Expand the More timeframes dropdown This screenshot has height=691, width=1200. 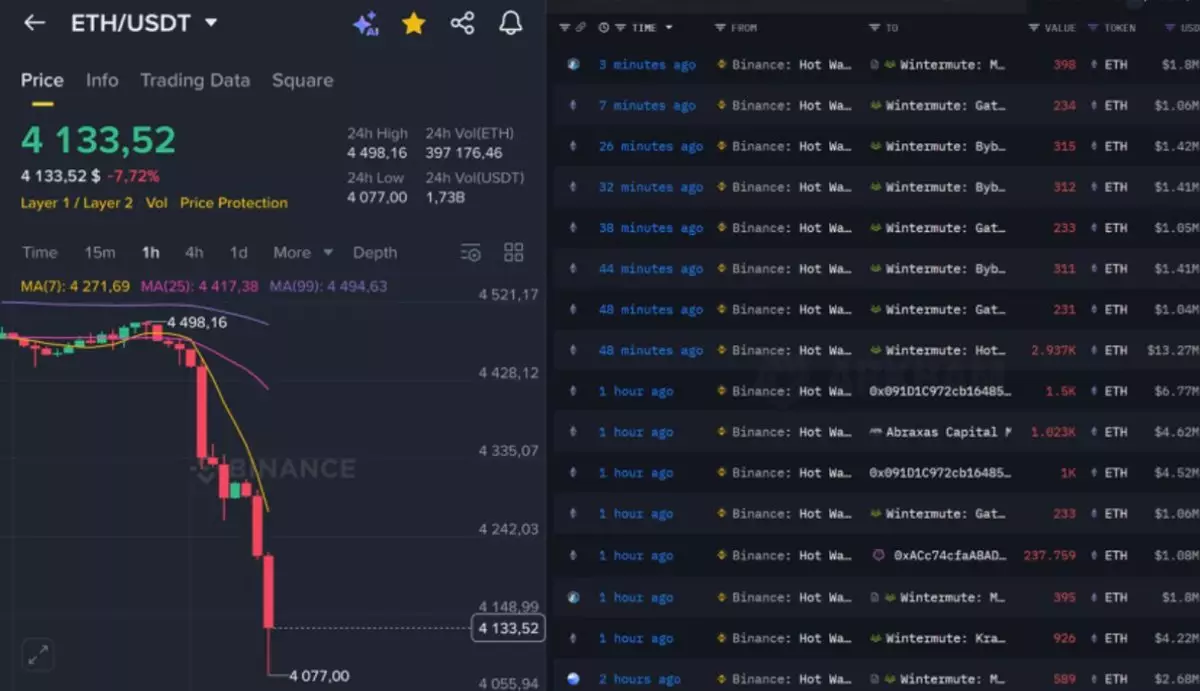point(303,253)
